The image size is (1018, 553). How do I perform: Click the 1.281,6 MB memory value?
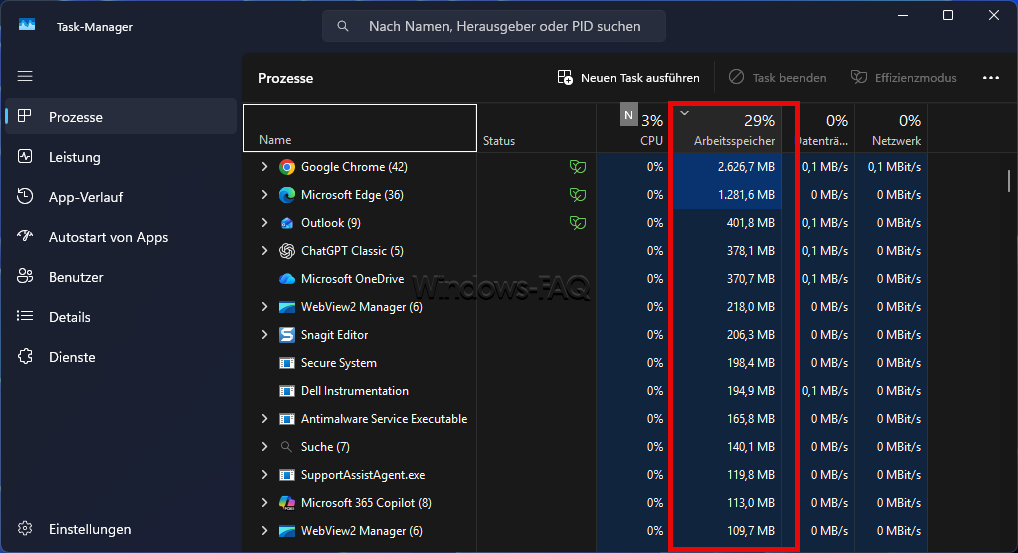pos(746,195)
